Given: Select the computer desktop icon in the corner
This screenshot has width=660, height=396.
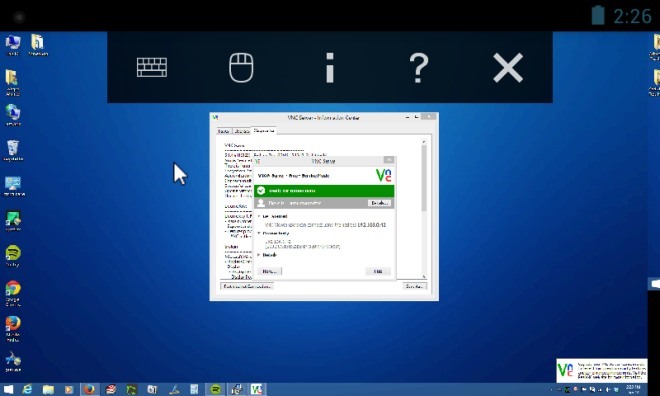Looking at the screenshot, I should 13,45.
